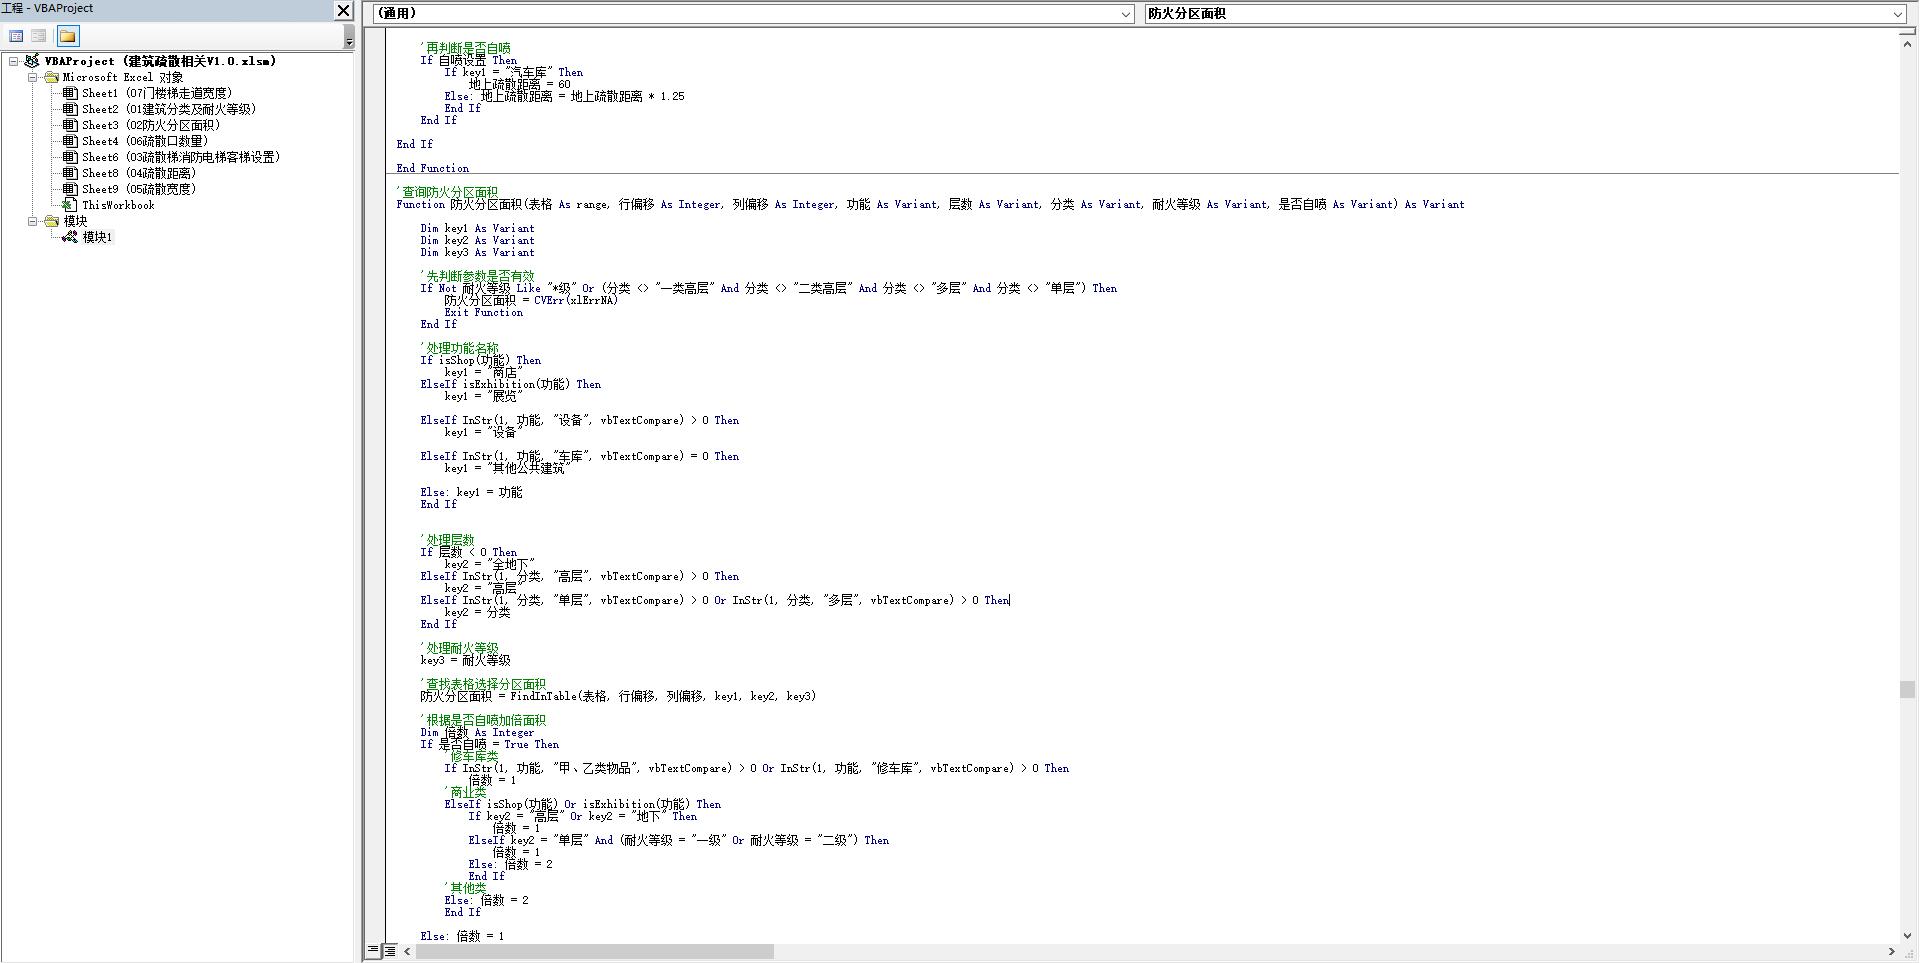
Task: Click the horizontal scrollbar right arrow
Action: coord(1891,951)
